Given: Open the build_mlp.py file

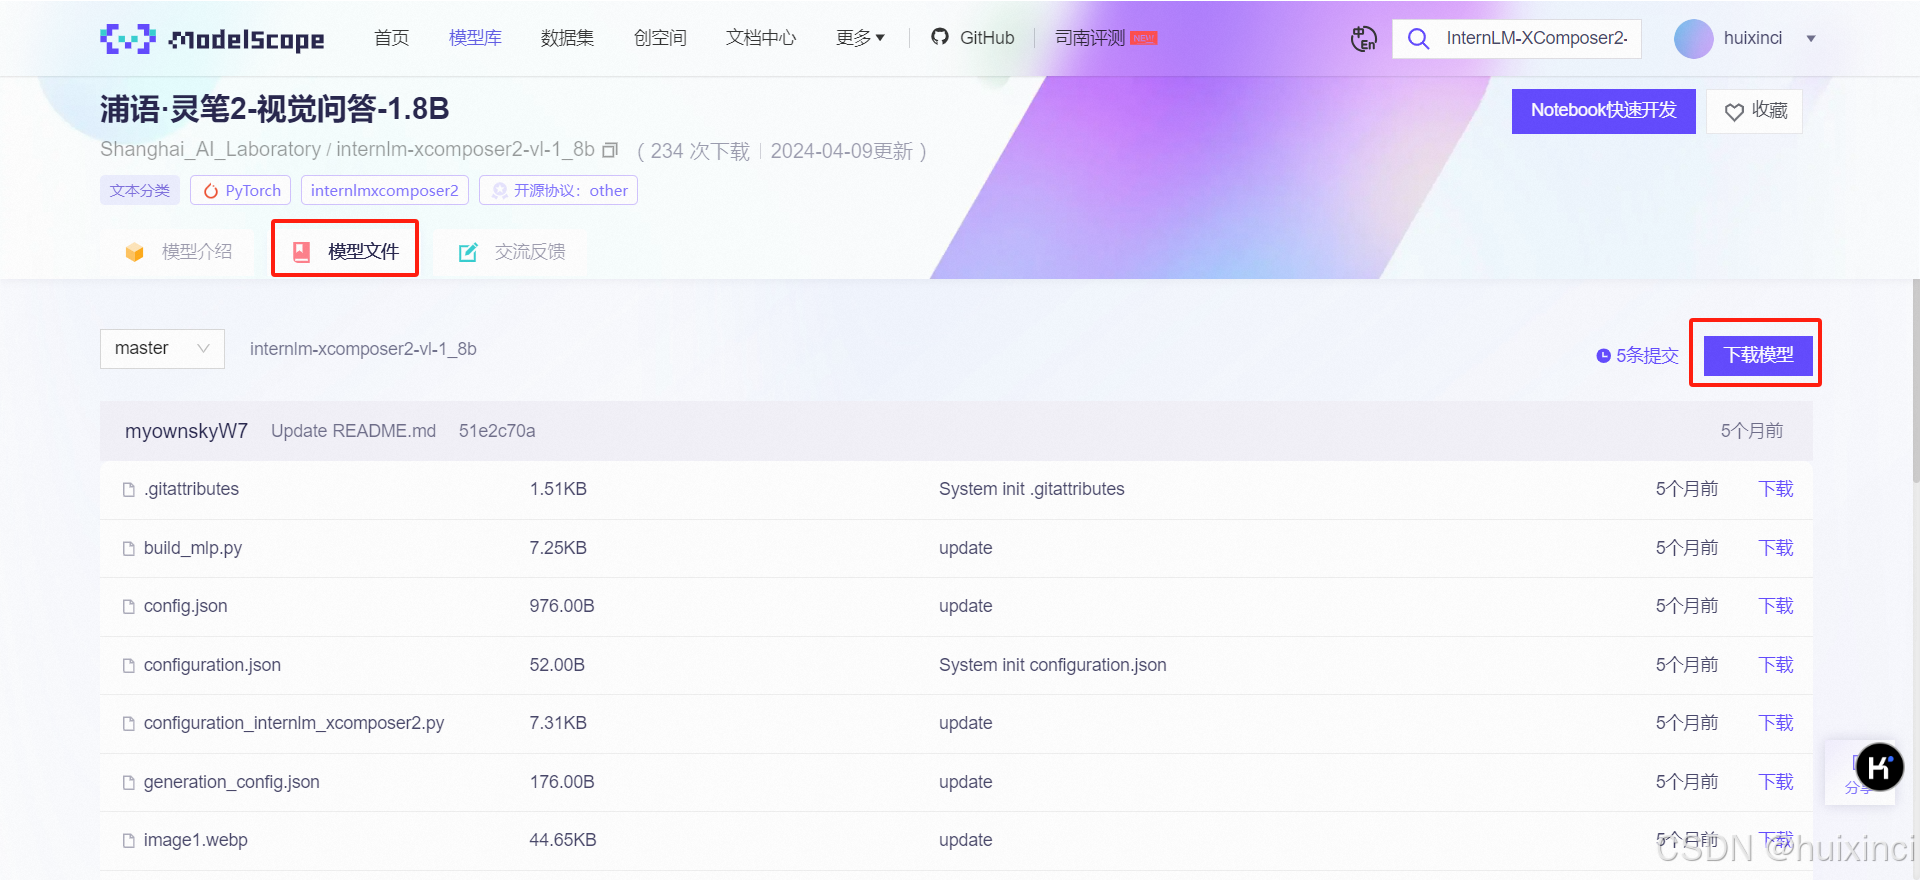Looking at the screenshot, I should click(193, 548).
